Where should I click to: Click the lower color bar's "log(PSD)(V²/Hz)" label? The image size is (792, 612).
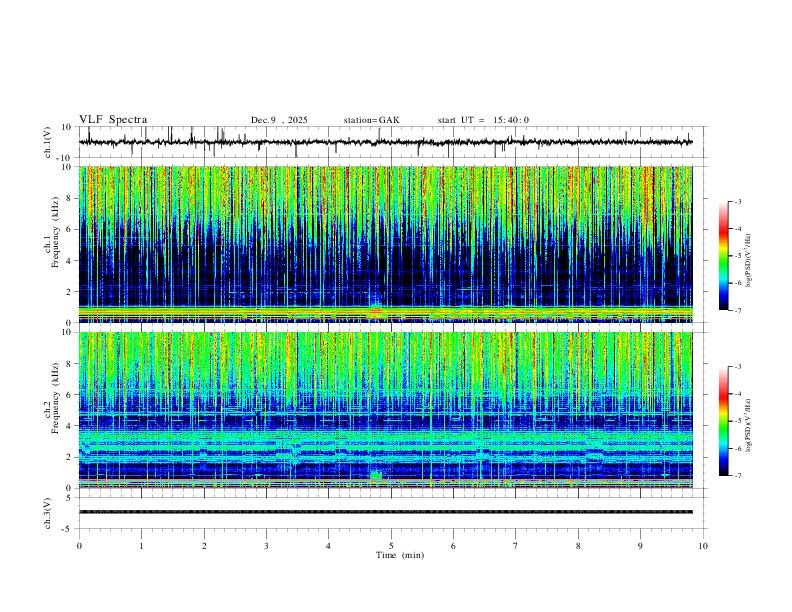(x=748, y=426)
